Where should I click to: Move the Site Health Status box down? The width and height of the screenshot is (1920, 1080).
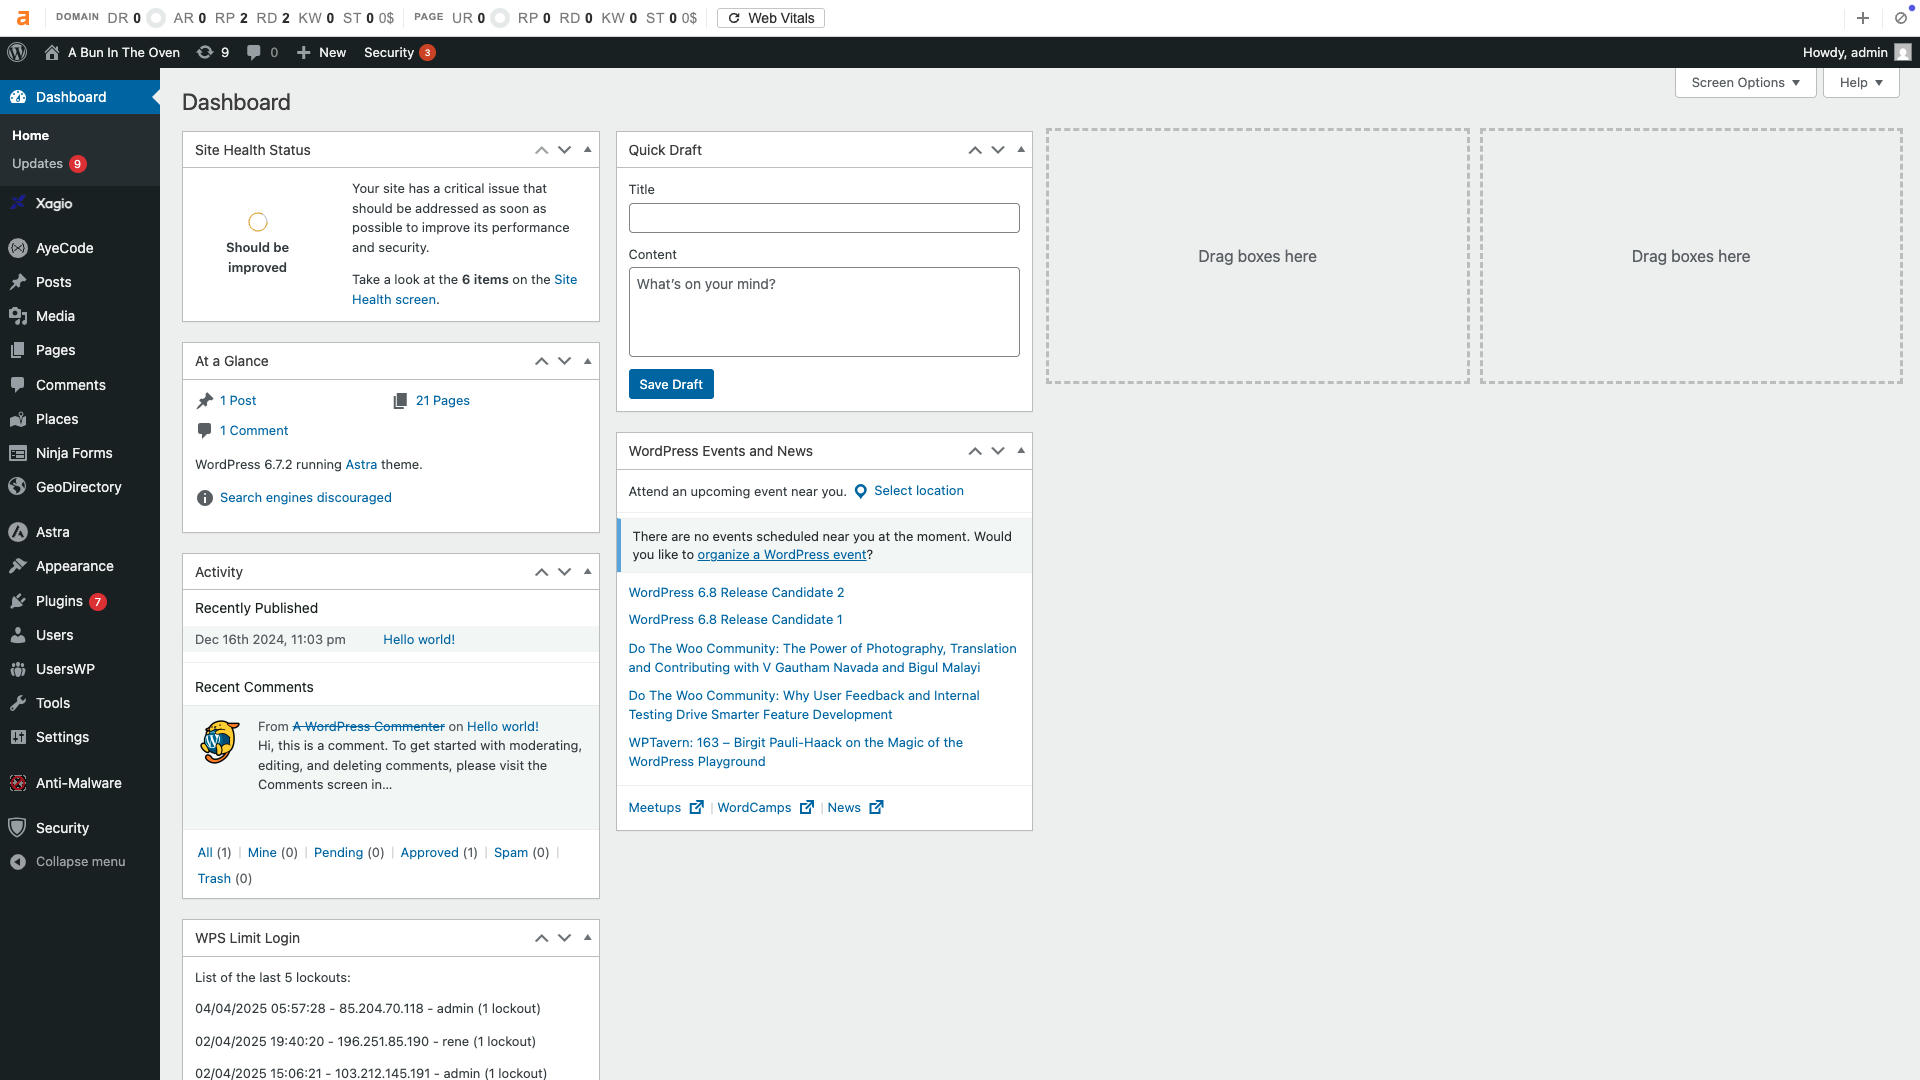tap(565, 150)
